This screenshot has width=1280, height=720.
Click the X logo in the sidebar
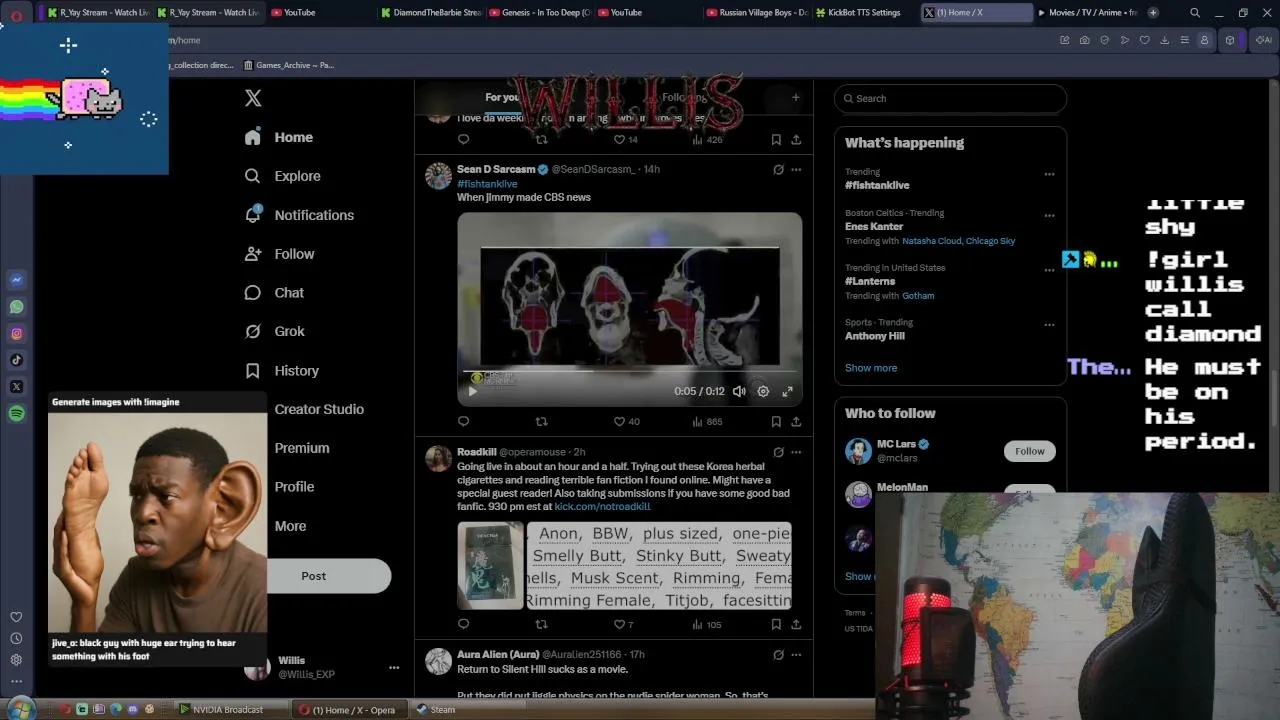click(x=253, y=98)
